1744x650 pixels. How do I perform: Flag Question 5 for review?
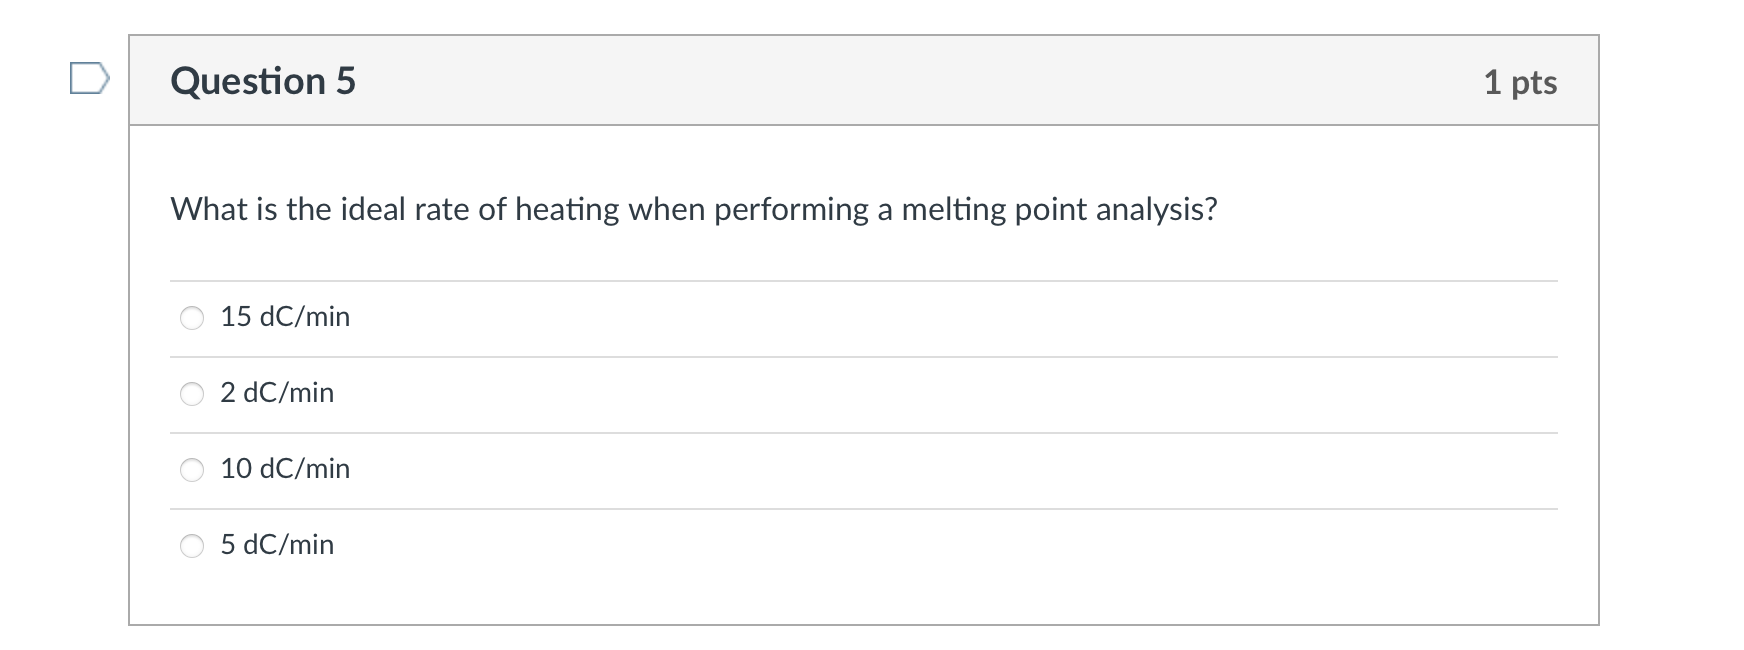(88, 78)
